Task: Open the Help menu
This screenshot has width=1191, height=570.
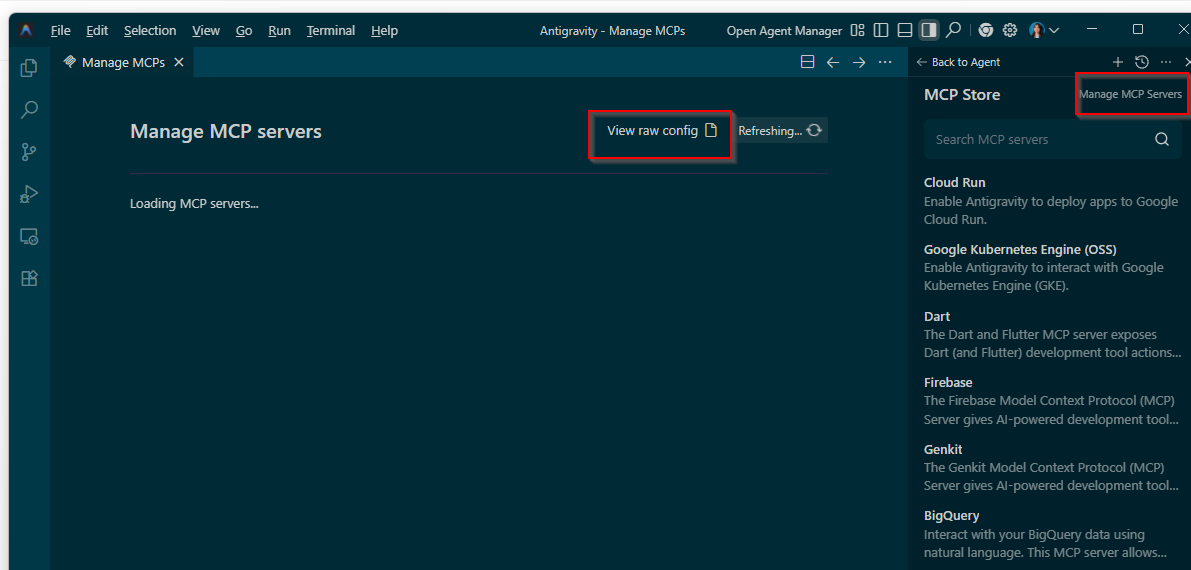Action: (x=384, y=30)
